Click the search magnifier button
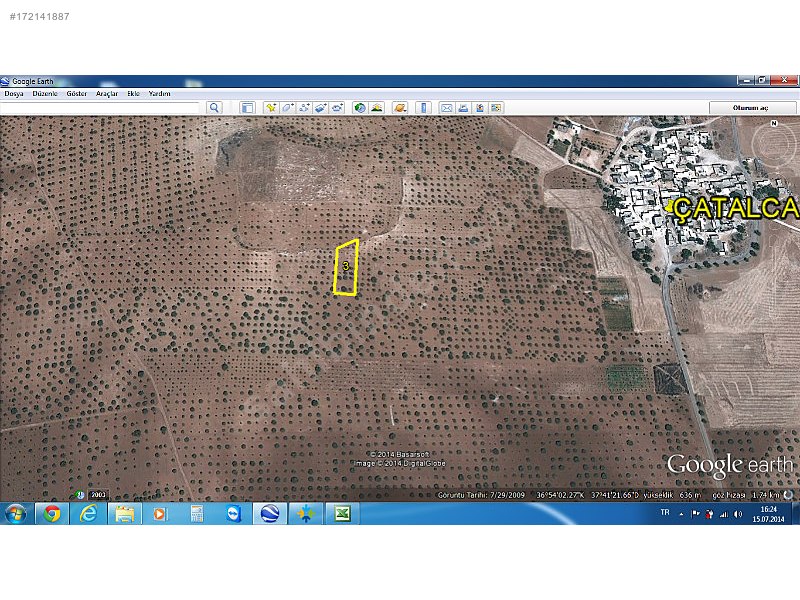 pyautogui.click(x=214, y=108)
